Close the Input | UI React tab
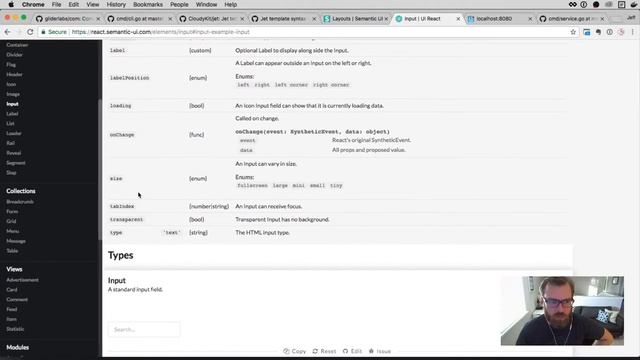This screenshot has width=640, height=360. click(458, 19)
